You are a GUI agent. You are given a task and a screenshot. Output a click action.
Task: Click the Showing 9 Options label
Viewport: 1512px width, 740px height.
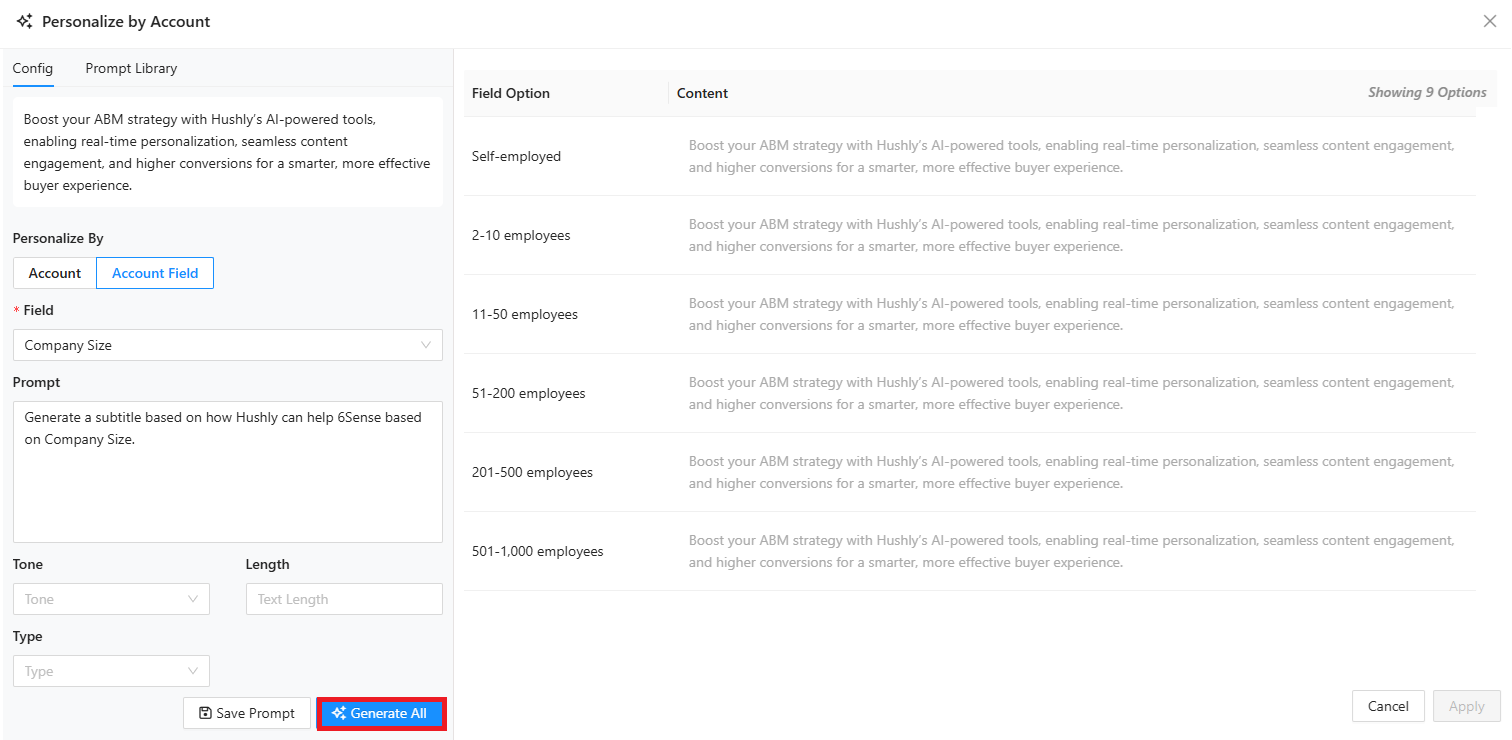(x=1427, y=92)
